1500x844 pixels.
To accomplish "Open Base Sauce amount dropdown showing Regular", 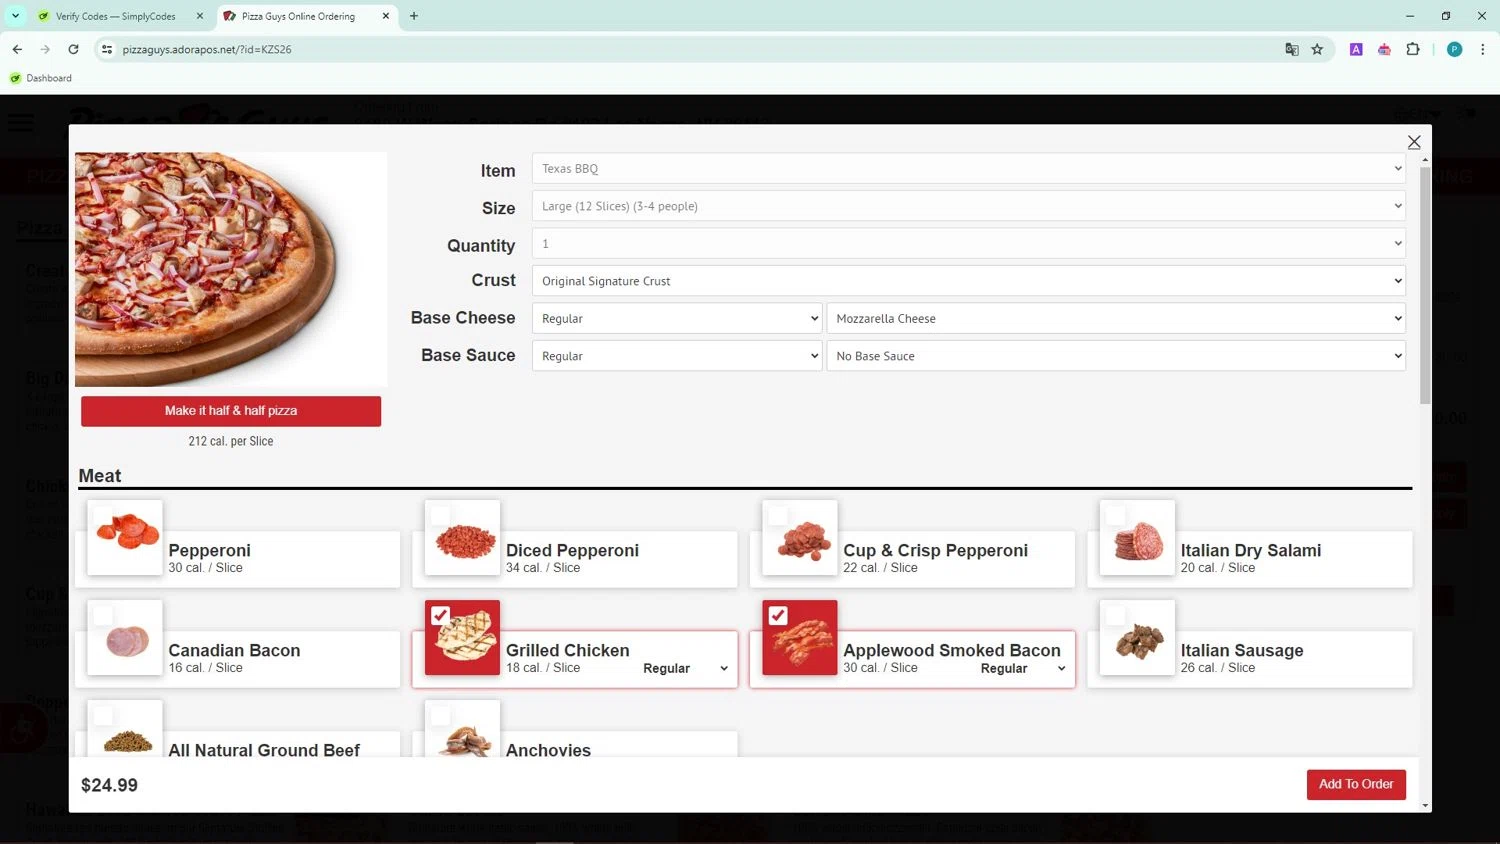I will [677, 356].
